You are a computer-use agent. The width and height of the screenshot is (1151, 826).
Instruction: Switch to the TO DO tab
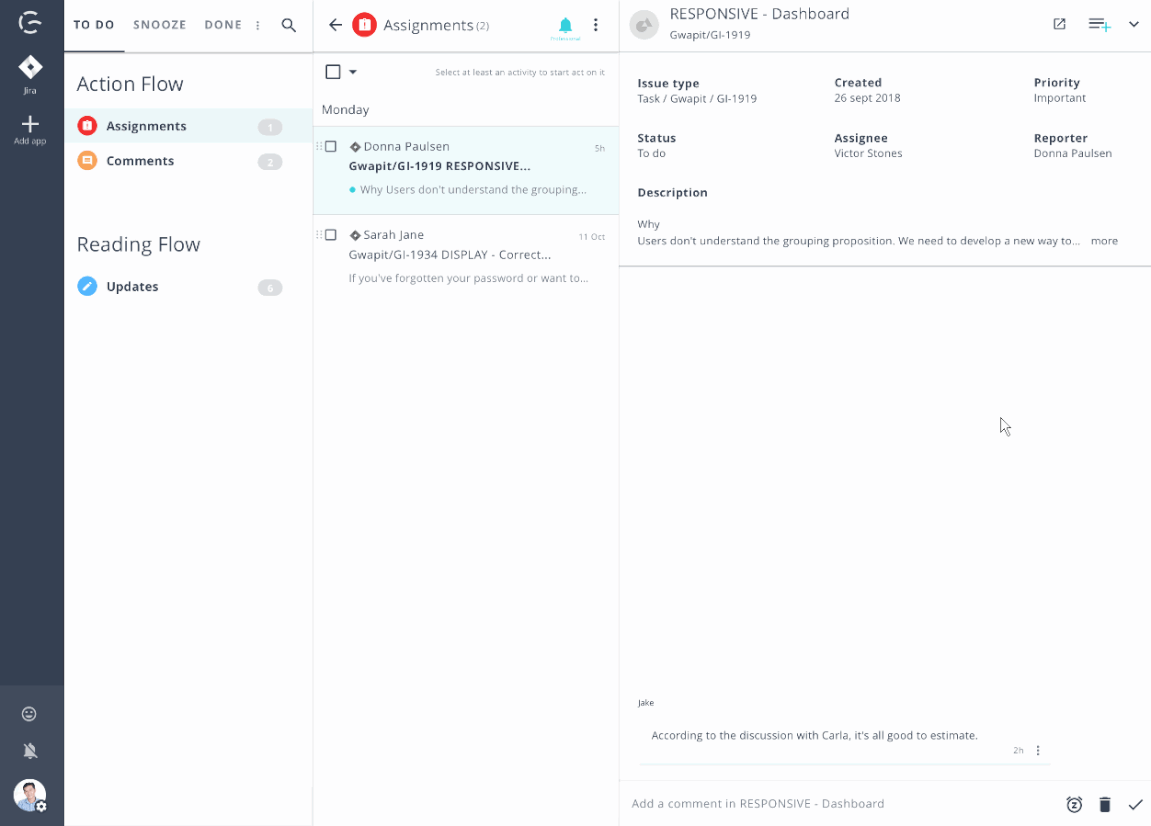point(94,25)
